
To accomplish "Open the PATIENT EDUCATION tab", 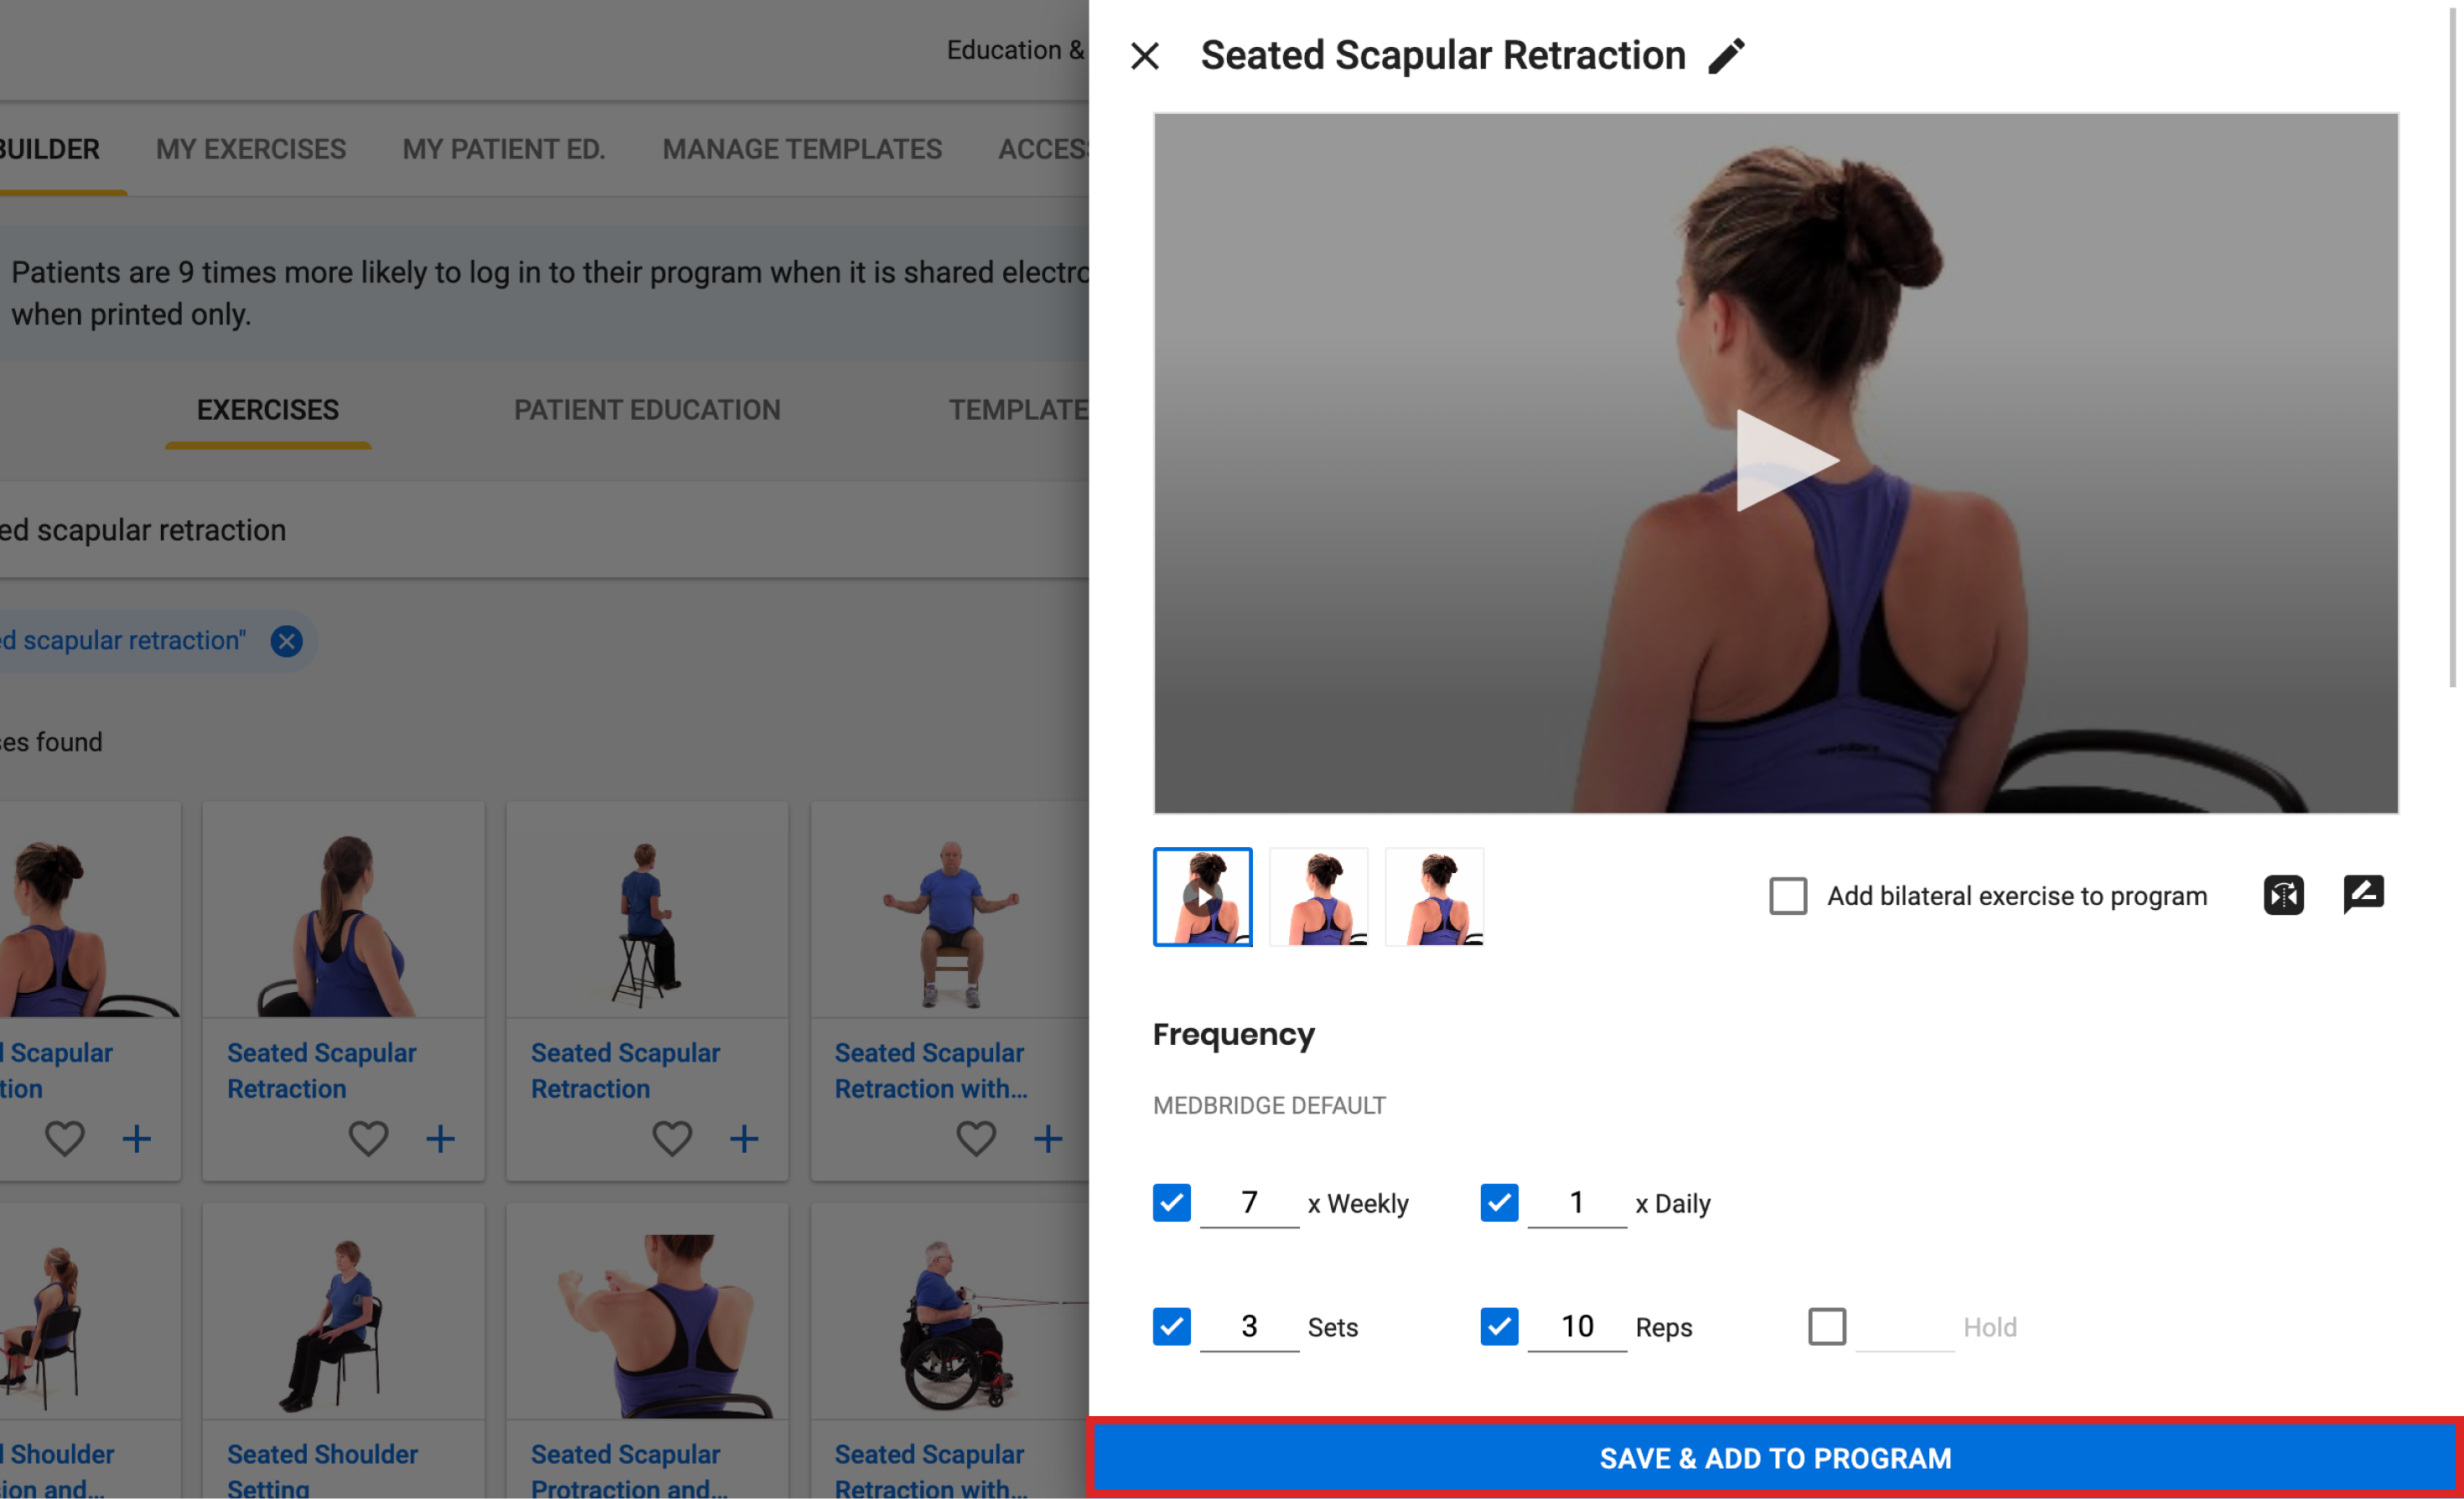I will [x=647, y=410].
